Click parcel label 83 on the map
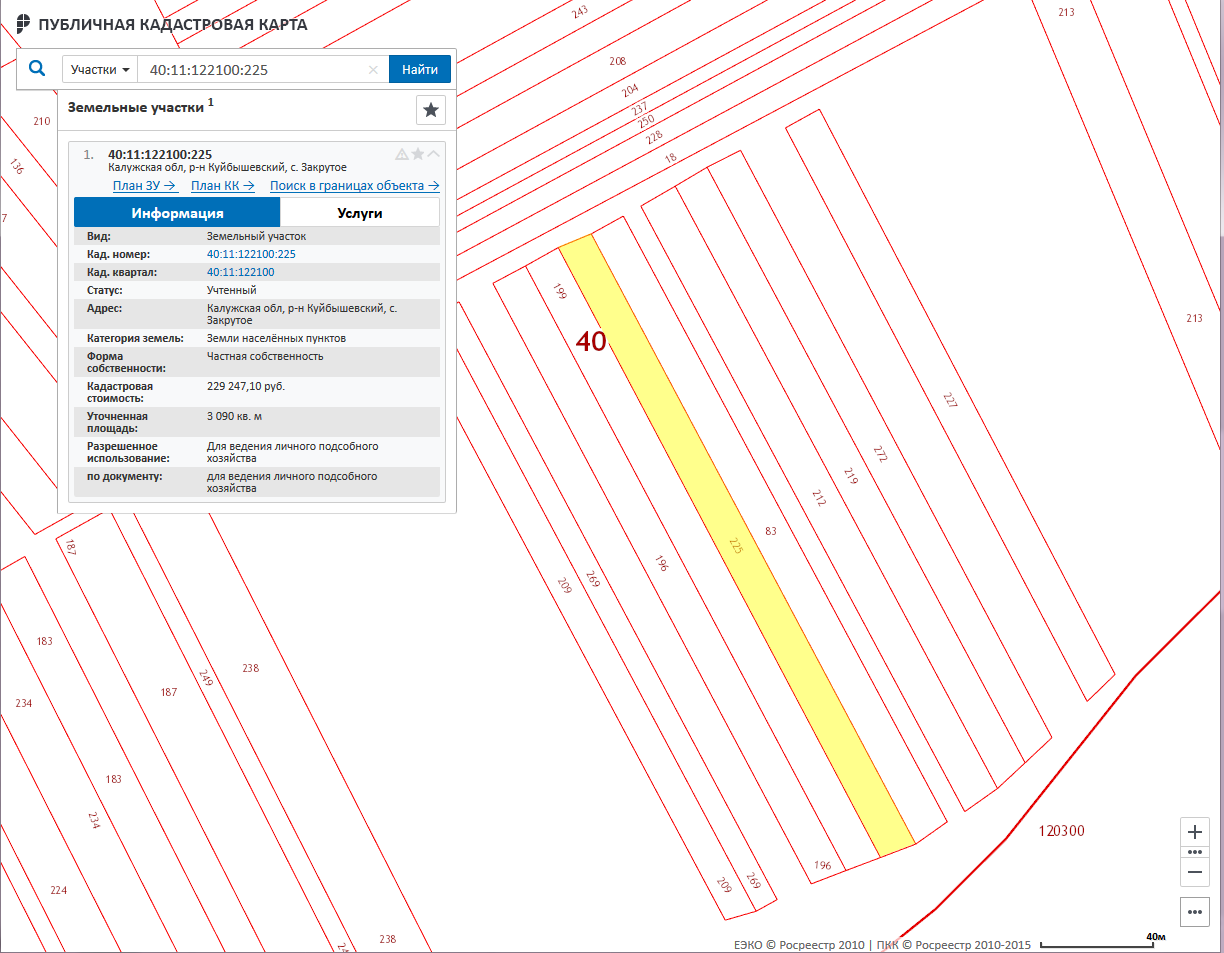This screenshot has width=1224, height=953. point(770,530)
